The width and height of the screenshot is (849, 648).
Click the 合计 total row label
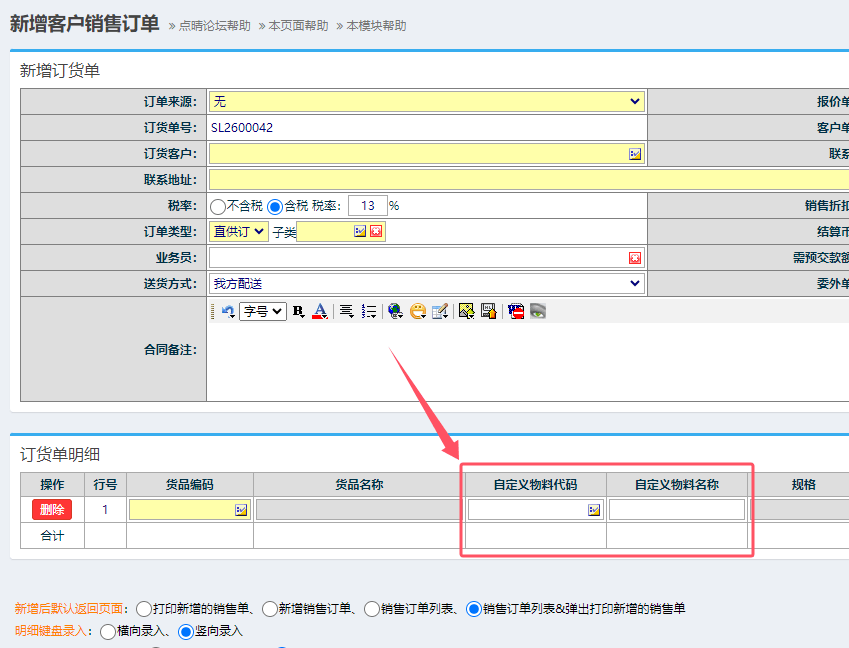pos(52,536)
